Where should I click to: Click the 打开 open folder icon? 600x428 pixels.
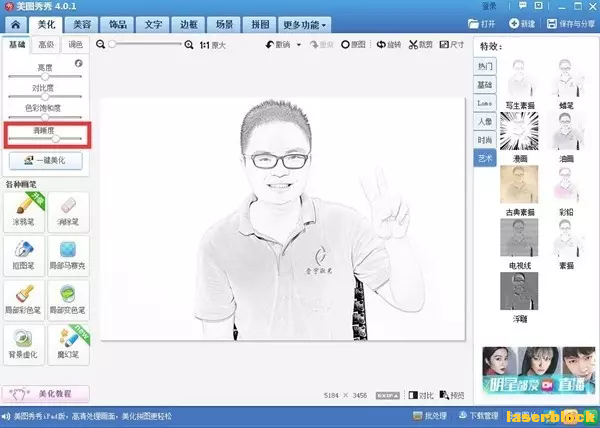click(x=473, y=24)
